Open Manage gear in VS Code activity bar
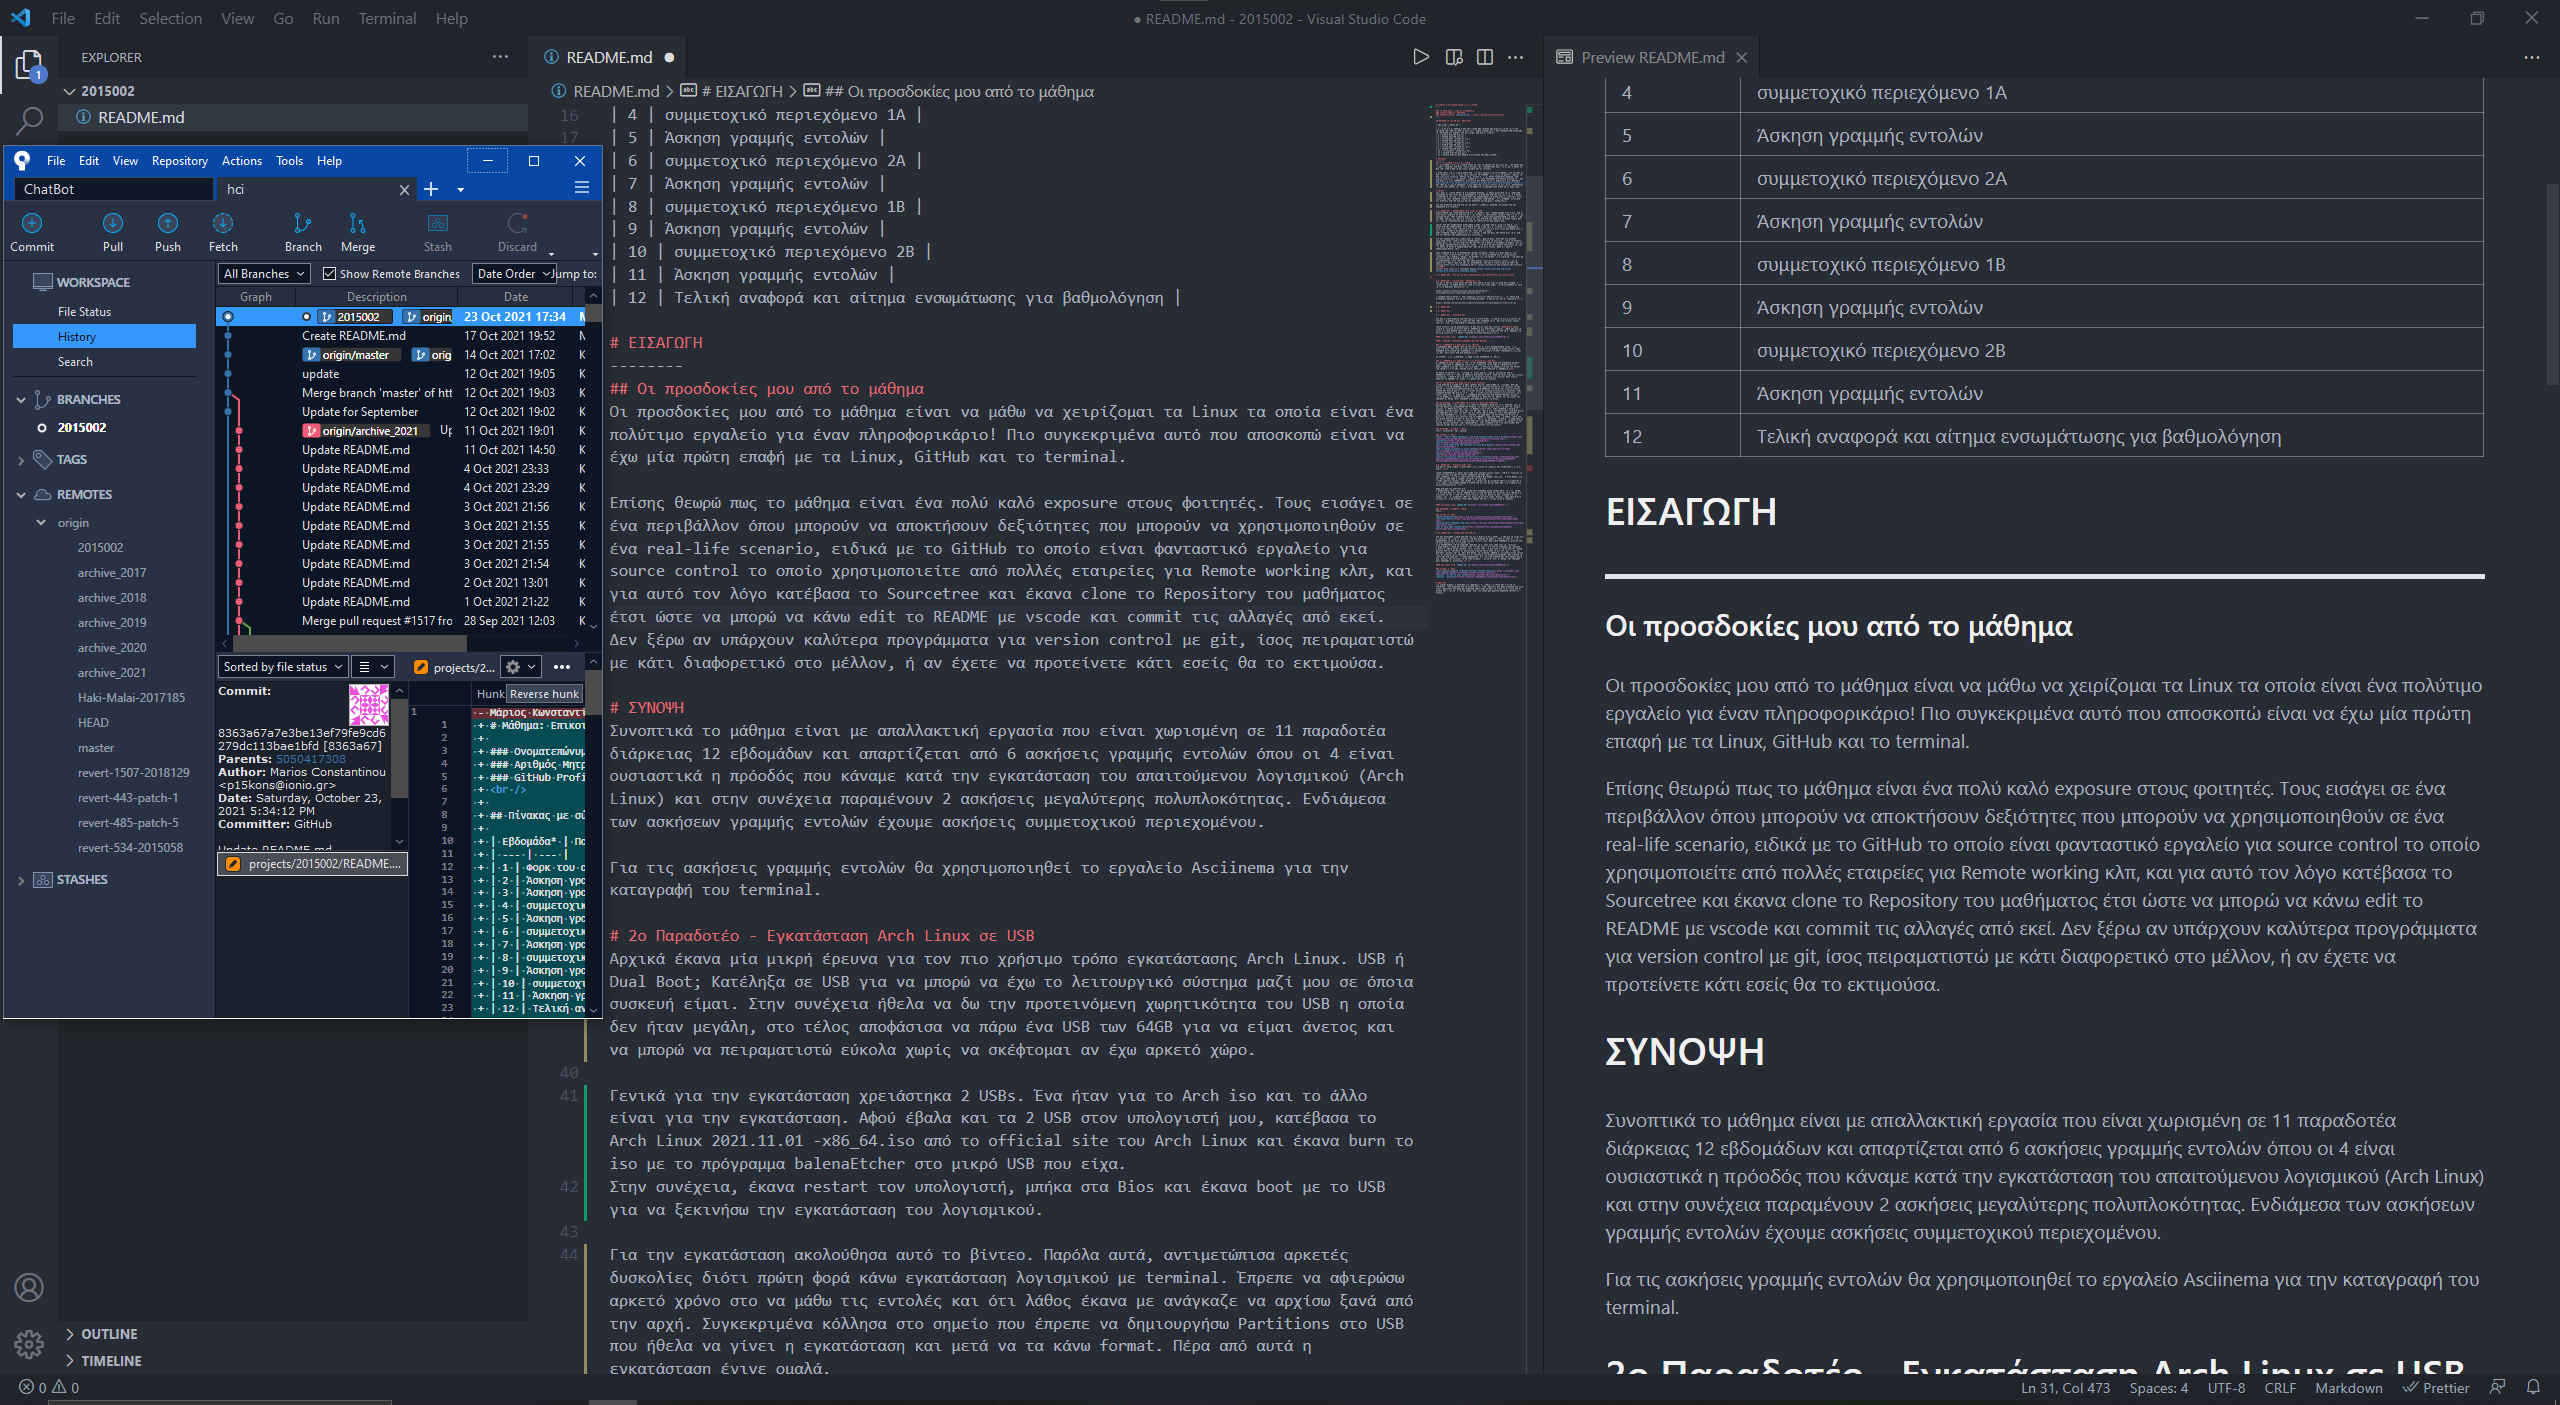 tap(29, 1344)
